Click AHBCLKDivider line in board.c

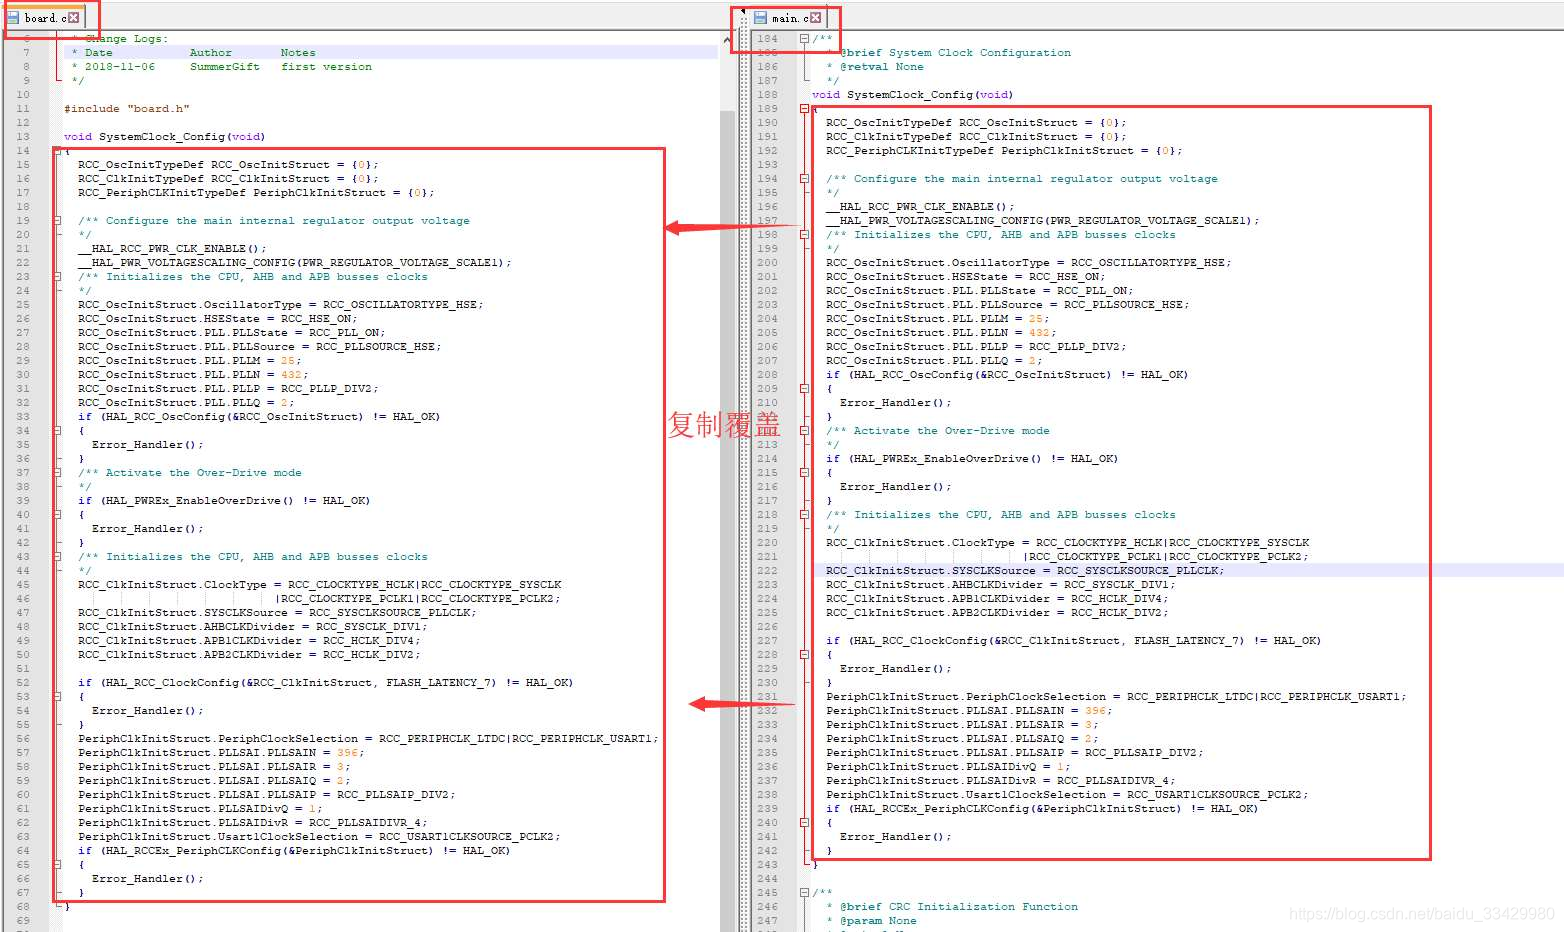tap(252, 626)
